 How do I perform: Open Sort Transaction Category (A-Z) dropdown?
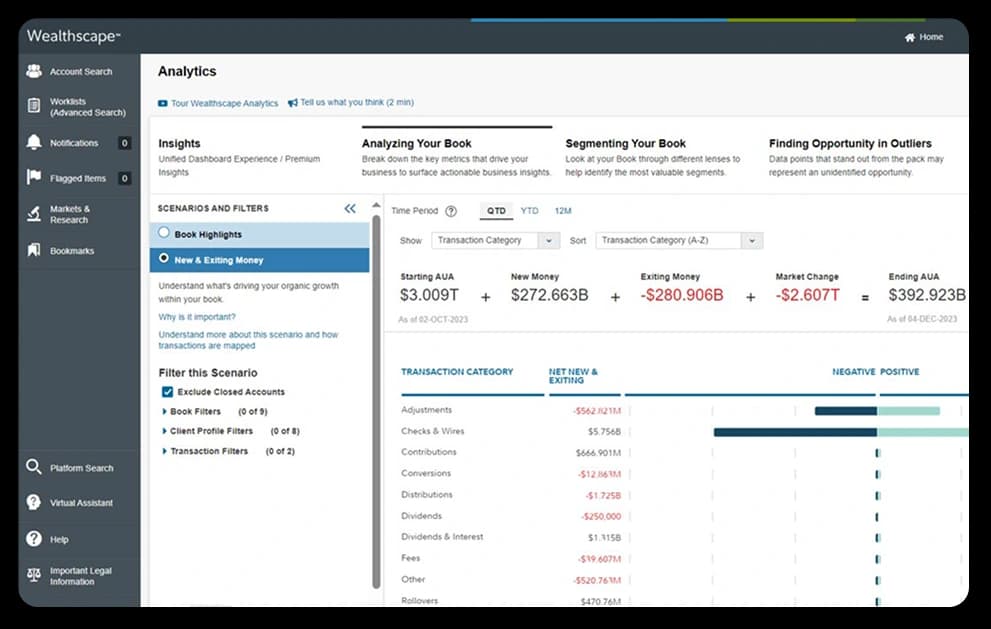point(679,240)
